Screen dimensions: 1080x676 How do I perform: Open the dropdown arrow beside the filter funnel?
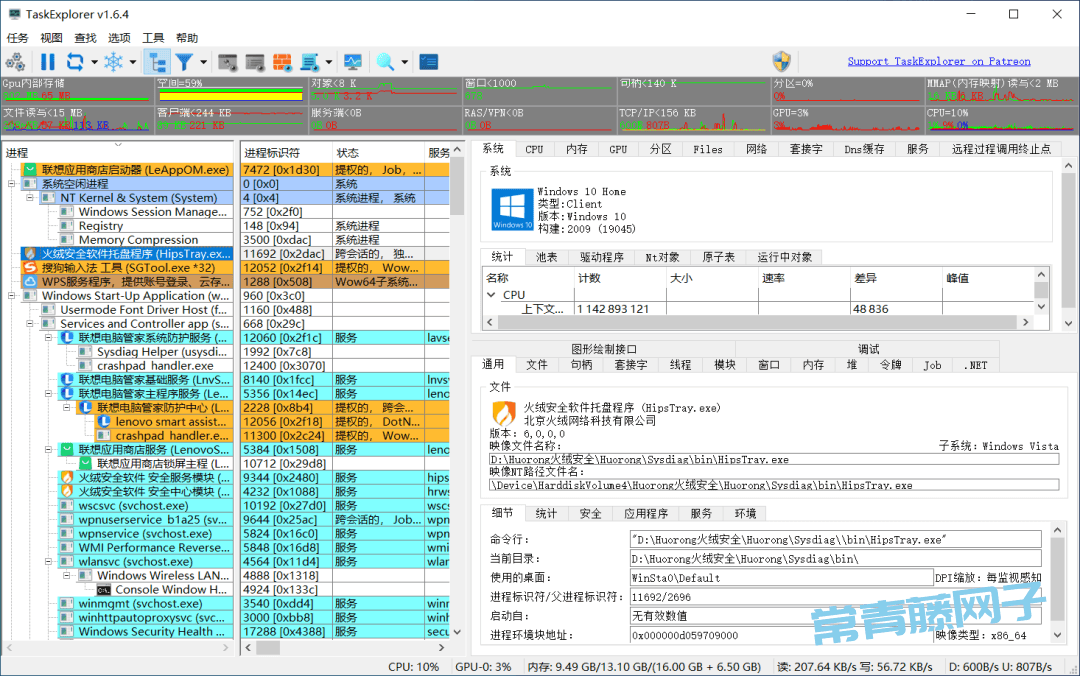(x=203, y=62)
